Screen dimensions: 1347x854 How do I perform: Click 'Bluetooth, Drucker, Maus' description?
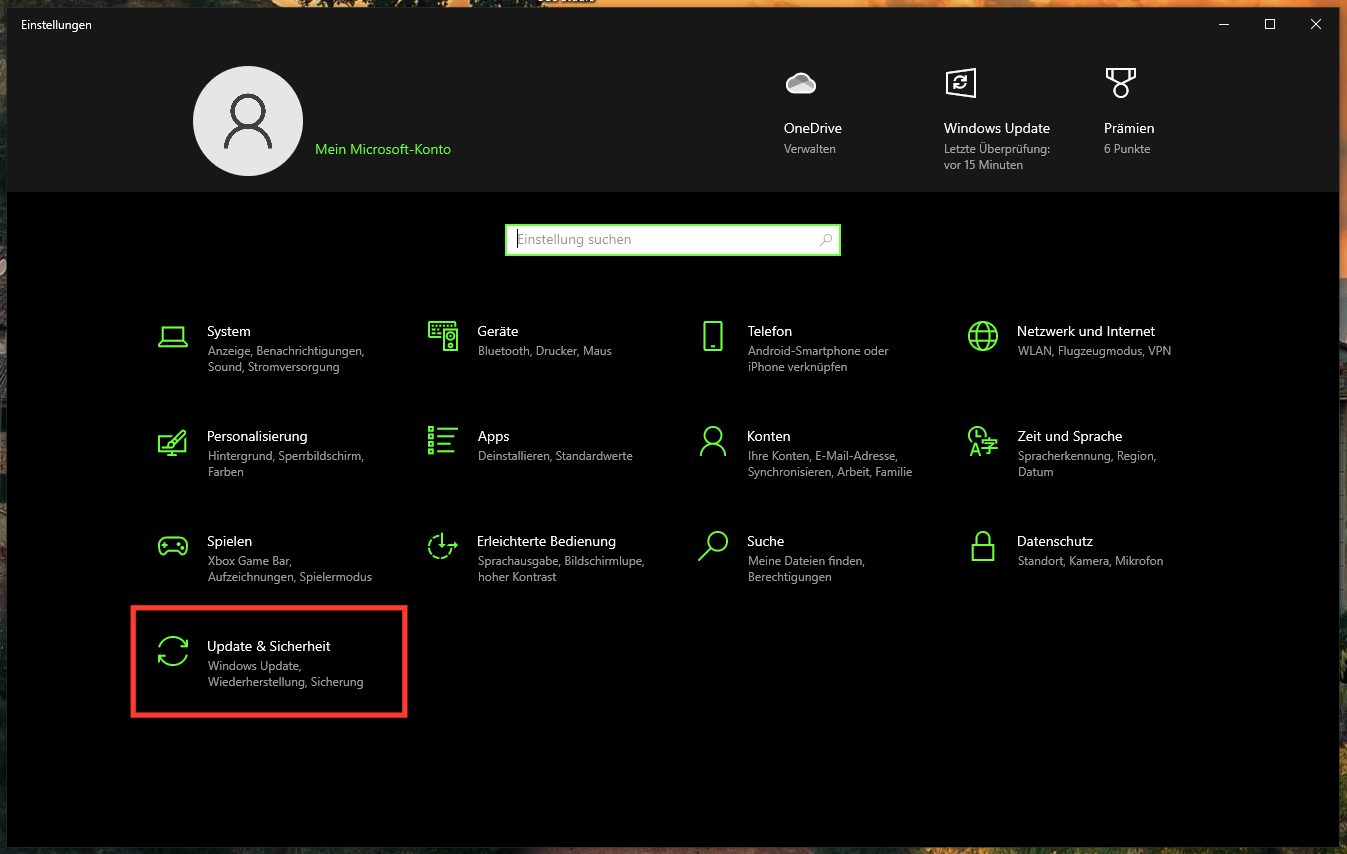click(x=545, y=351)
